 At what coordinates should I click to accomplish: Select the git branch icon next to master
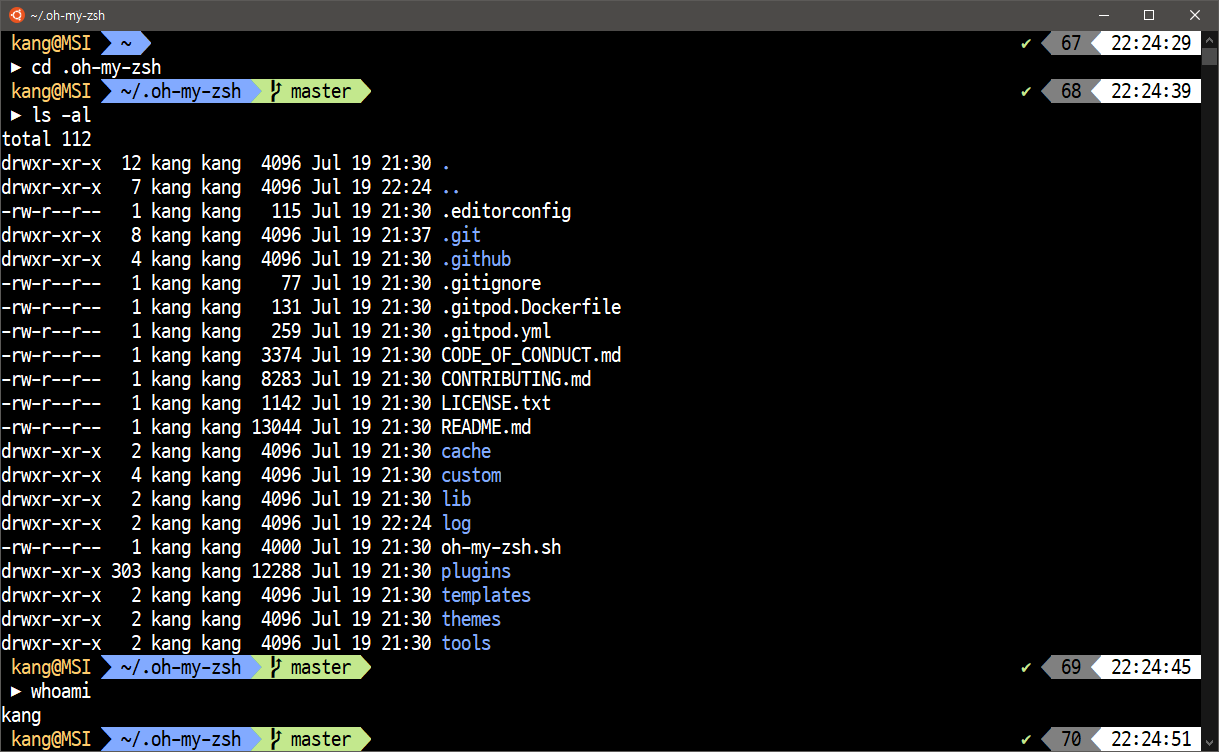275,91
